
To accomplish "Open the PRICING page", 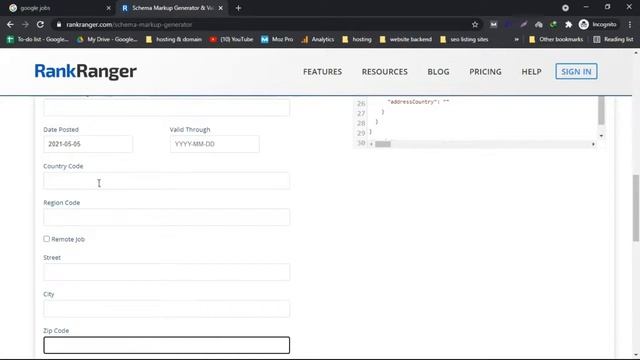I will [485, 71].
